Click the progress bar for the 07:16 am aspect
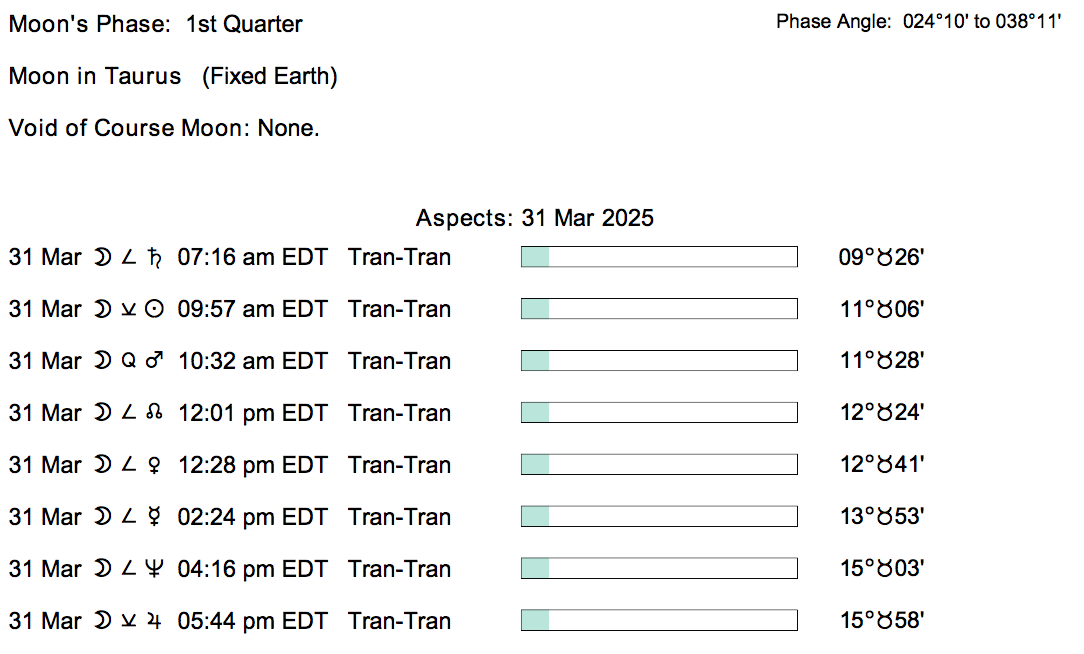 point(659,257)
